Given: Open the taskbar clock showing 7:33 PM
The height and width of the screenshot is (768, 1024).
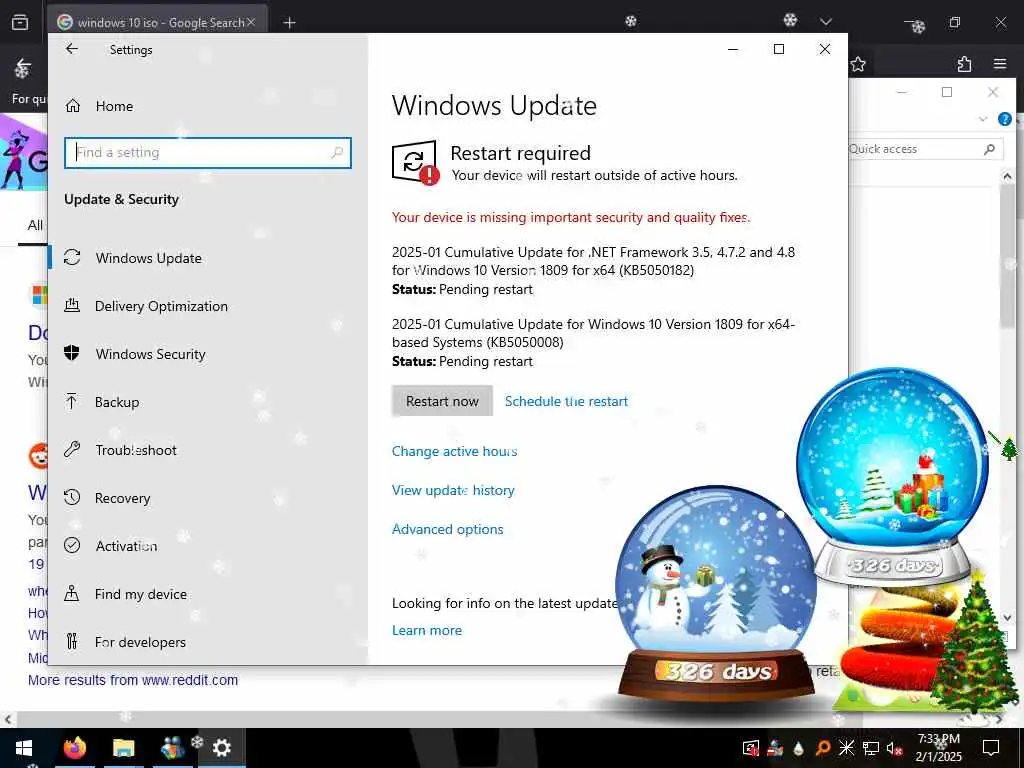Looking at the screenshot, I should click(x=938, y=748).
